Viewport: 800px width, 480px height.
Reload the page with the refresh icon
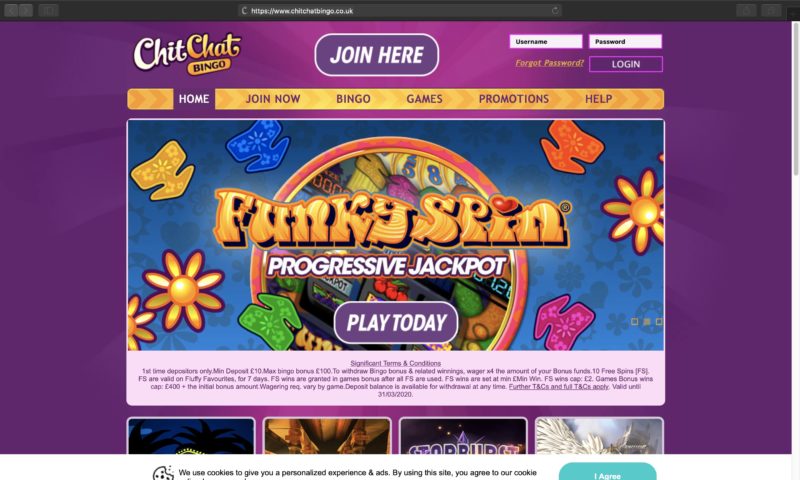point(555,10)
